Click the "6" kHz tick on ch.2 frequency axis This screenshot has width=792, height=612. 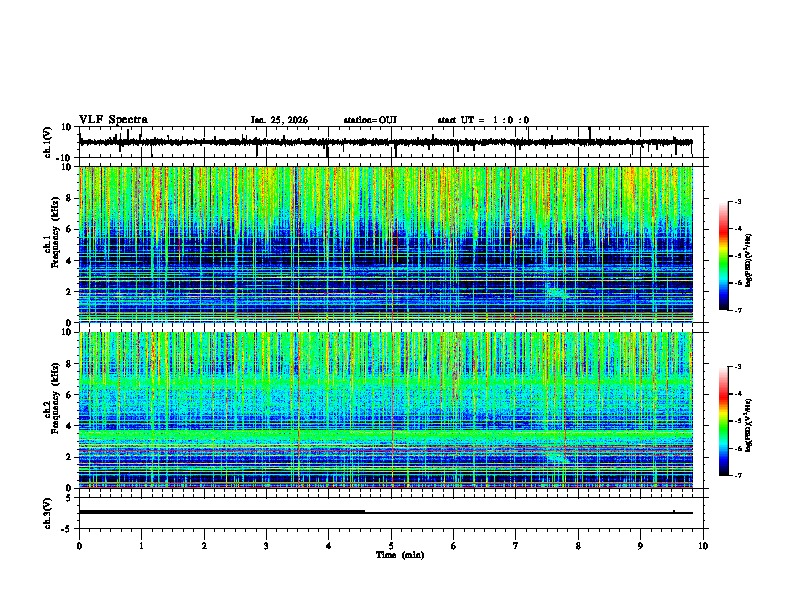point(70,395)
